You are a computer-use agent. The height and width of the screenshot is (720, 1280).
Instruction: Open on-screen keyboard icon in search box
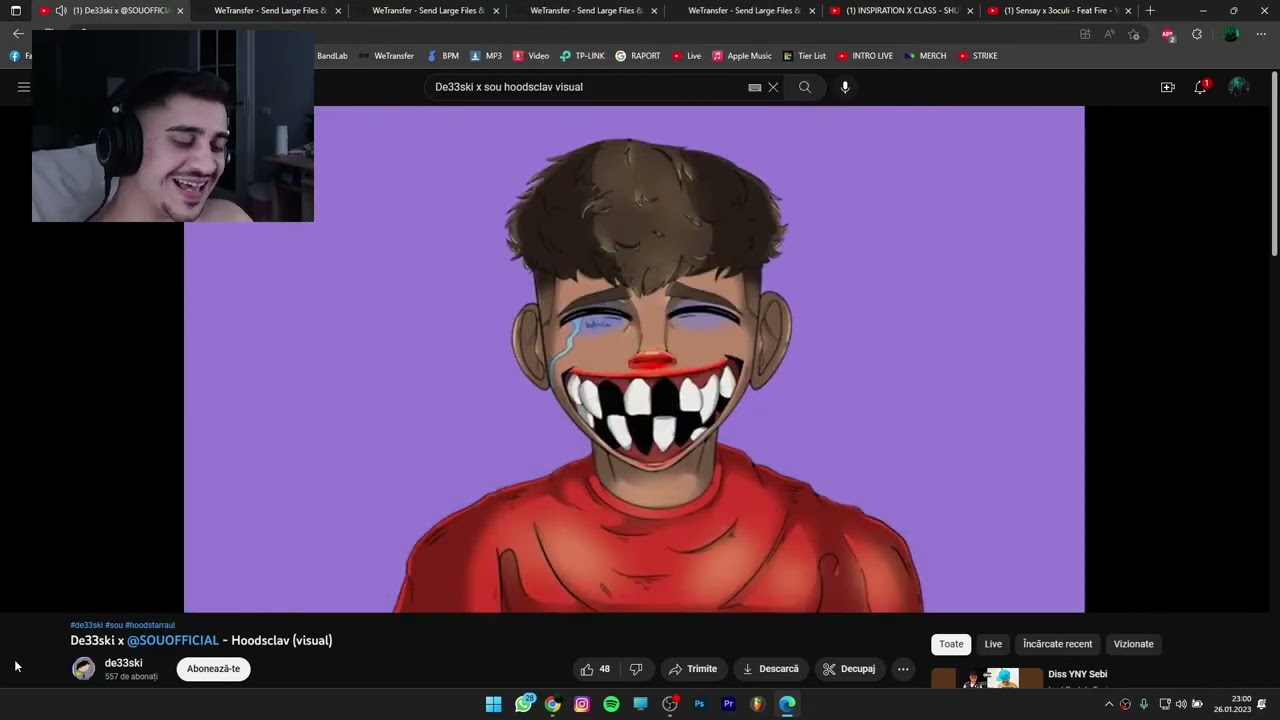(x=755, y=87)
